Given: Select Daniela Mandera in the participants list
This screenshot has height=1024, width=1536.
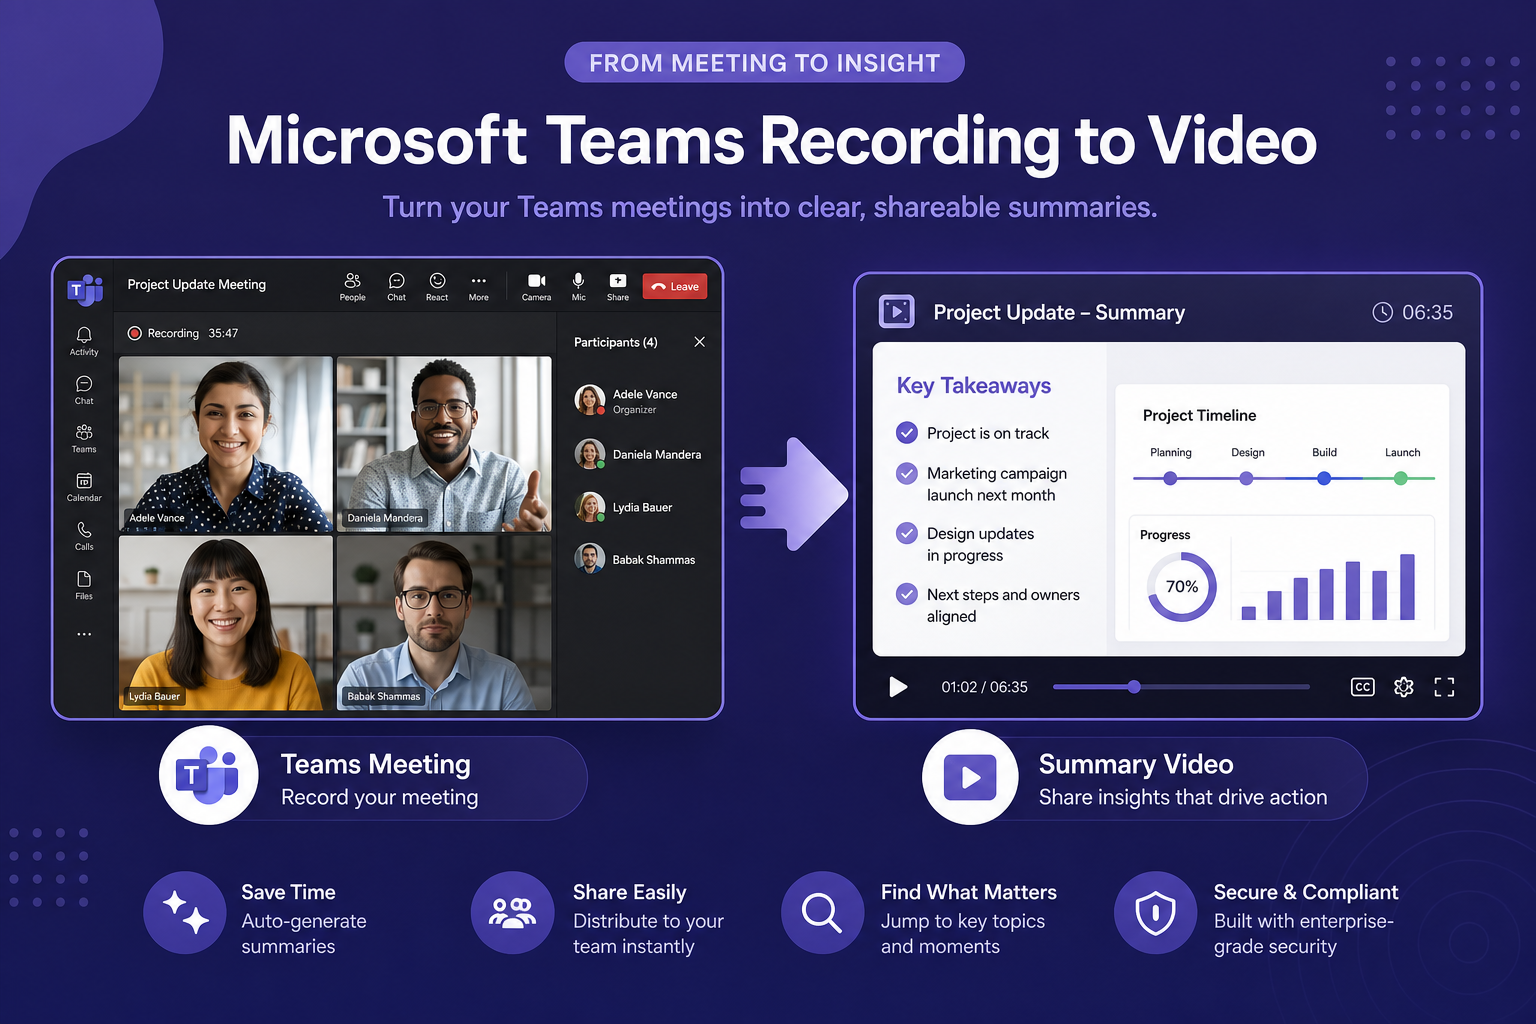Looking at the screenshot, I should click(x=640, y=454).
